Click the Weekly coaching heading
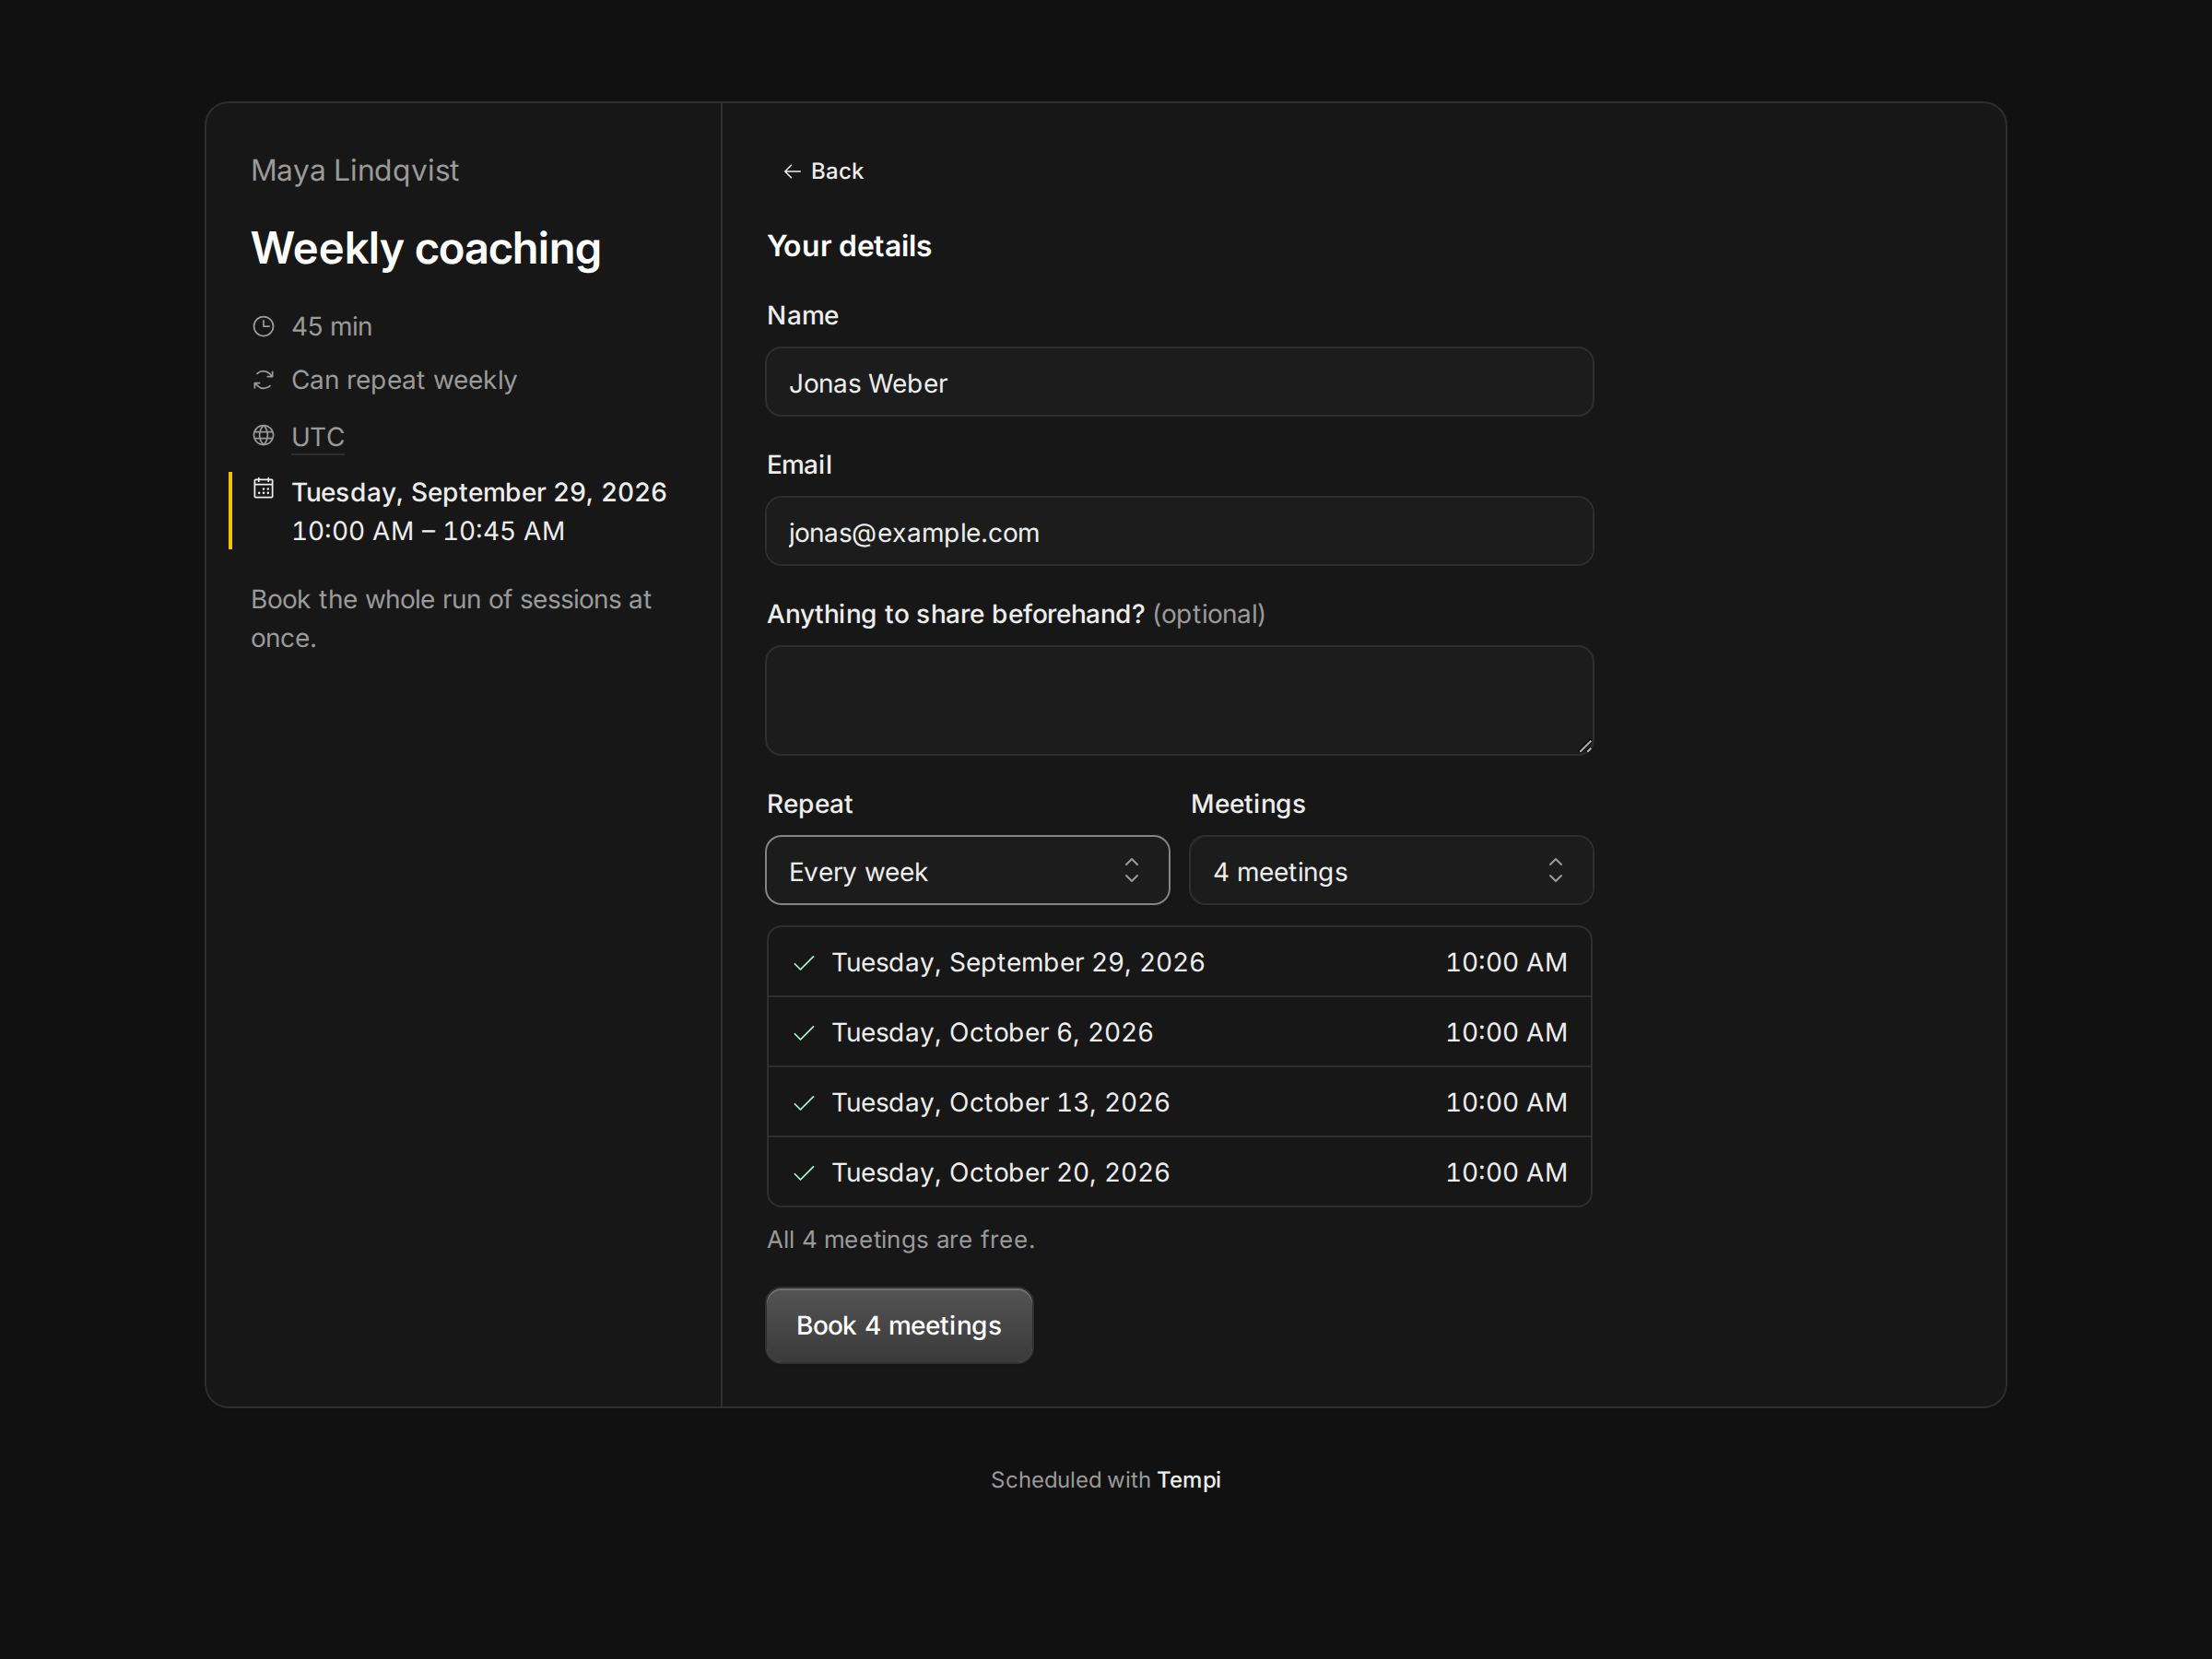Screen dimensions: 2212x1659 click(x=426, y=248)
